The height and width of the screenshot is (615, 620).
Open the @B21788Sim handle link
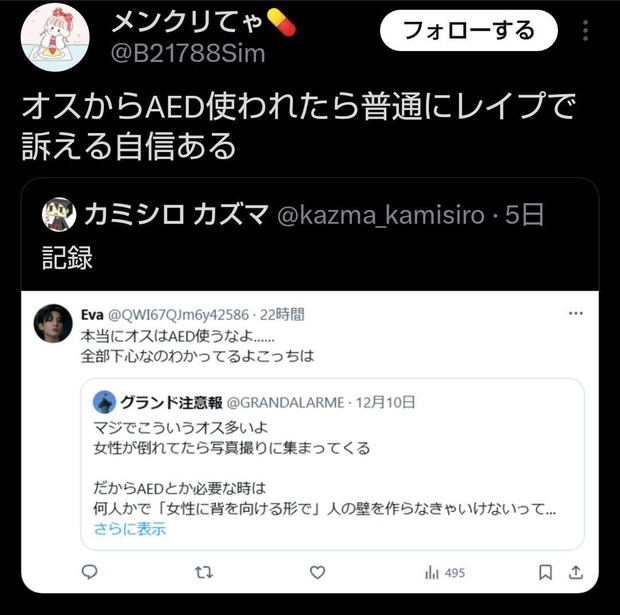click(188, 54)
